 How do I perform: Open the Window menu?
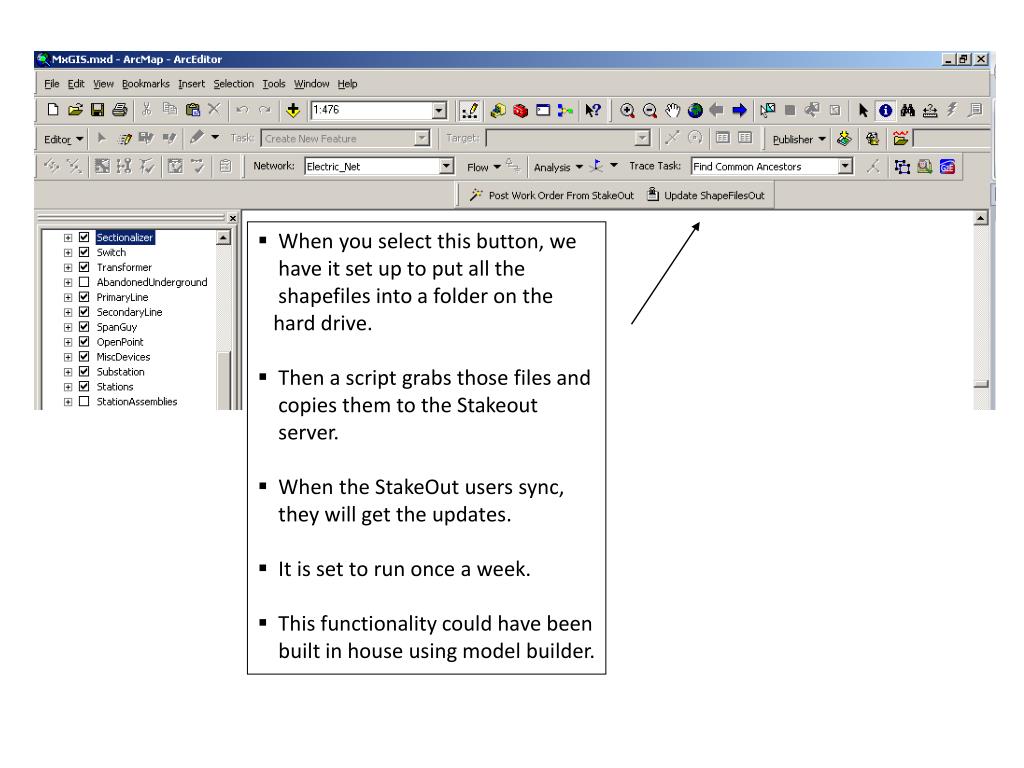point(312,84)
